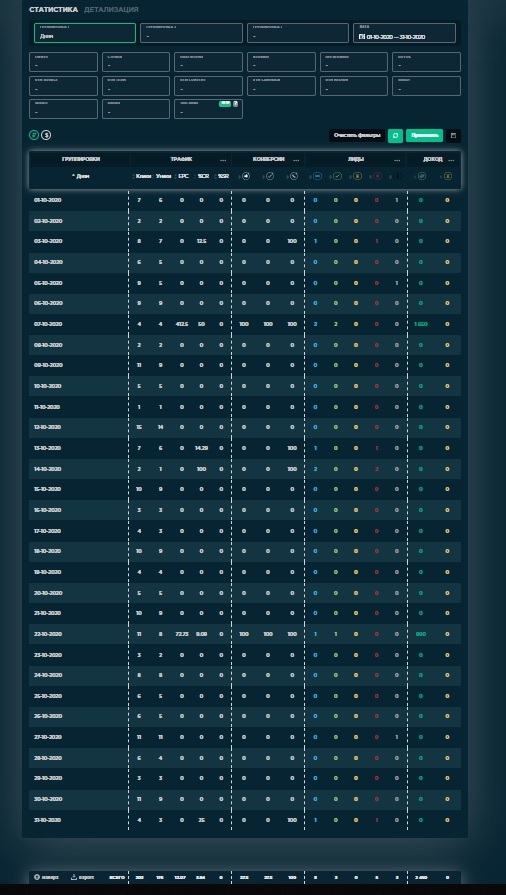Click the yellow leads column icon
This screenshot has width=506, height=895.
click(357, 176)
